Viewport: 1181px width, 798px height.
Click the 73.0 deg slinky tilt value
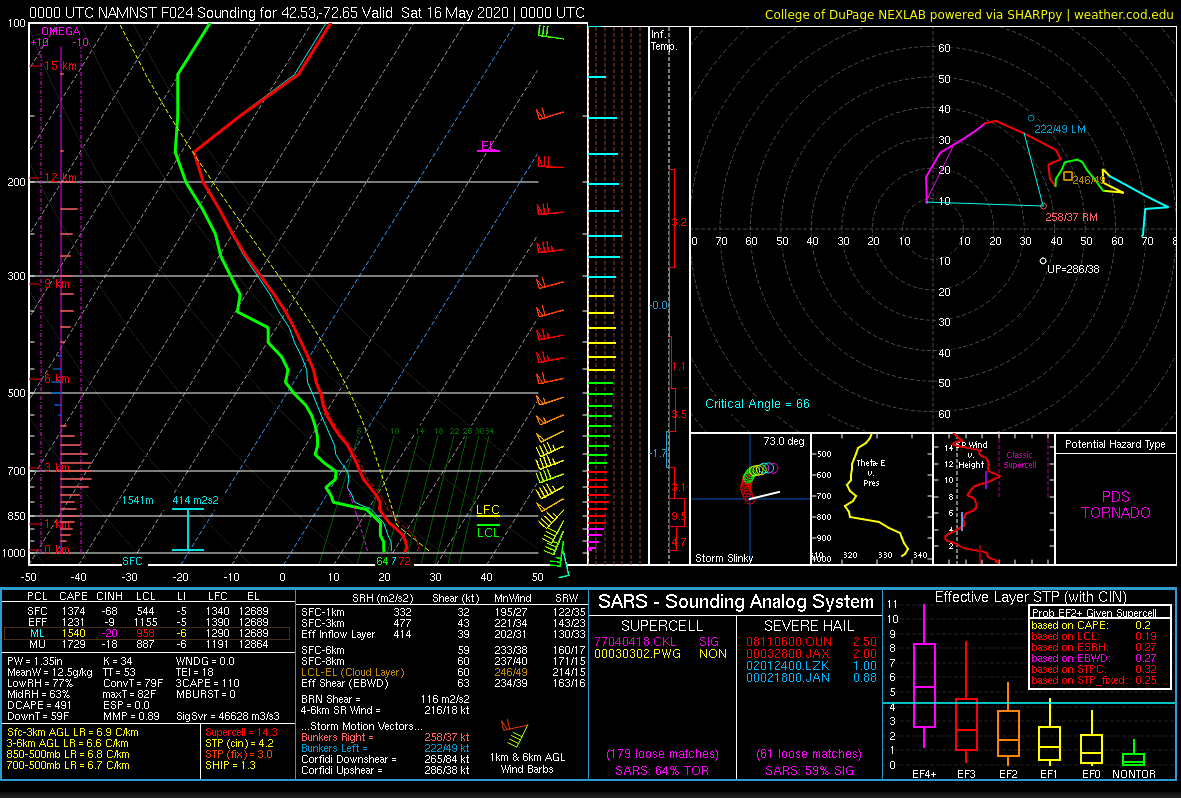point(784,442)
